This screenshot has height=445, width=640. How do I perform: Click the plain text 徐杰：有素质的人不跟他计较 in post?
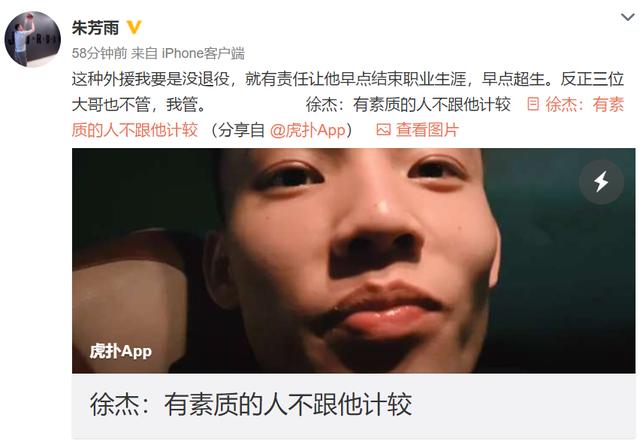(408, 105)
